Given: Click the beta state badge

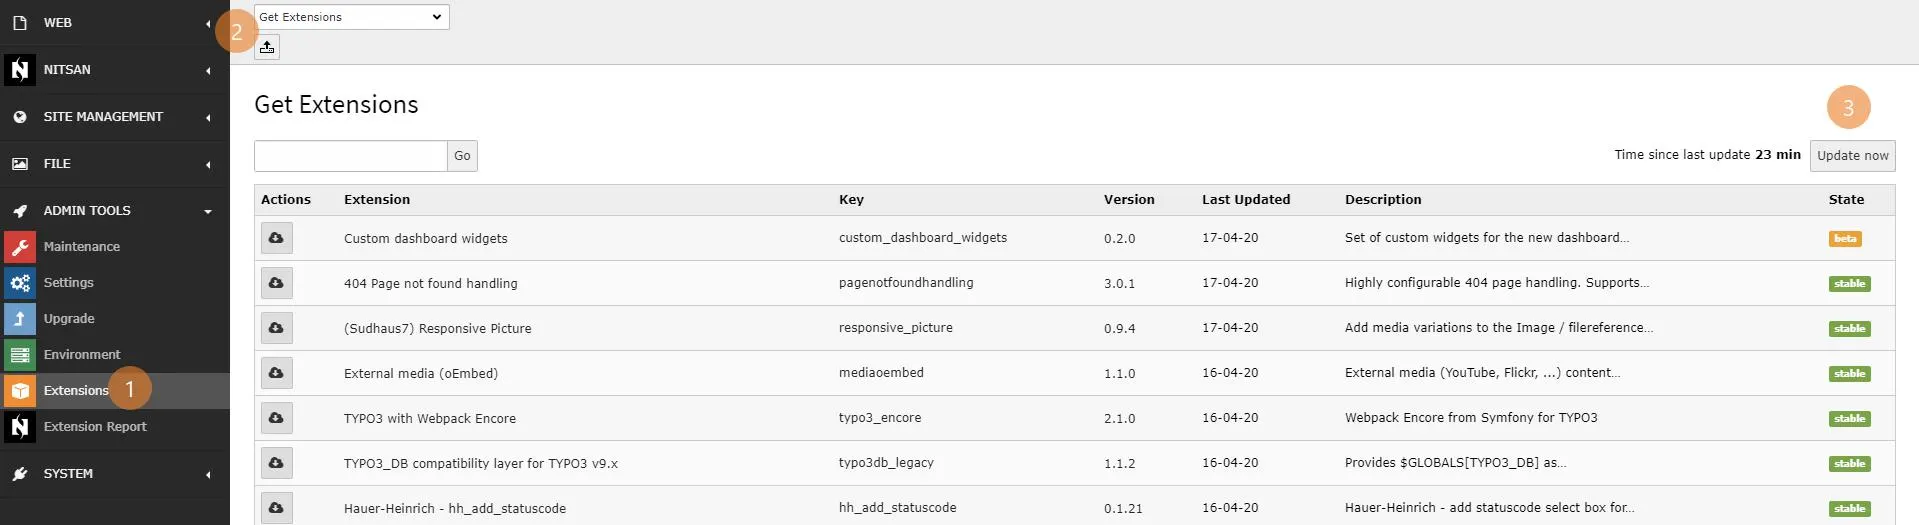Looking at the screenshot, I should 1845,239.
